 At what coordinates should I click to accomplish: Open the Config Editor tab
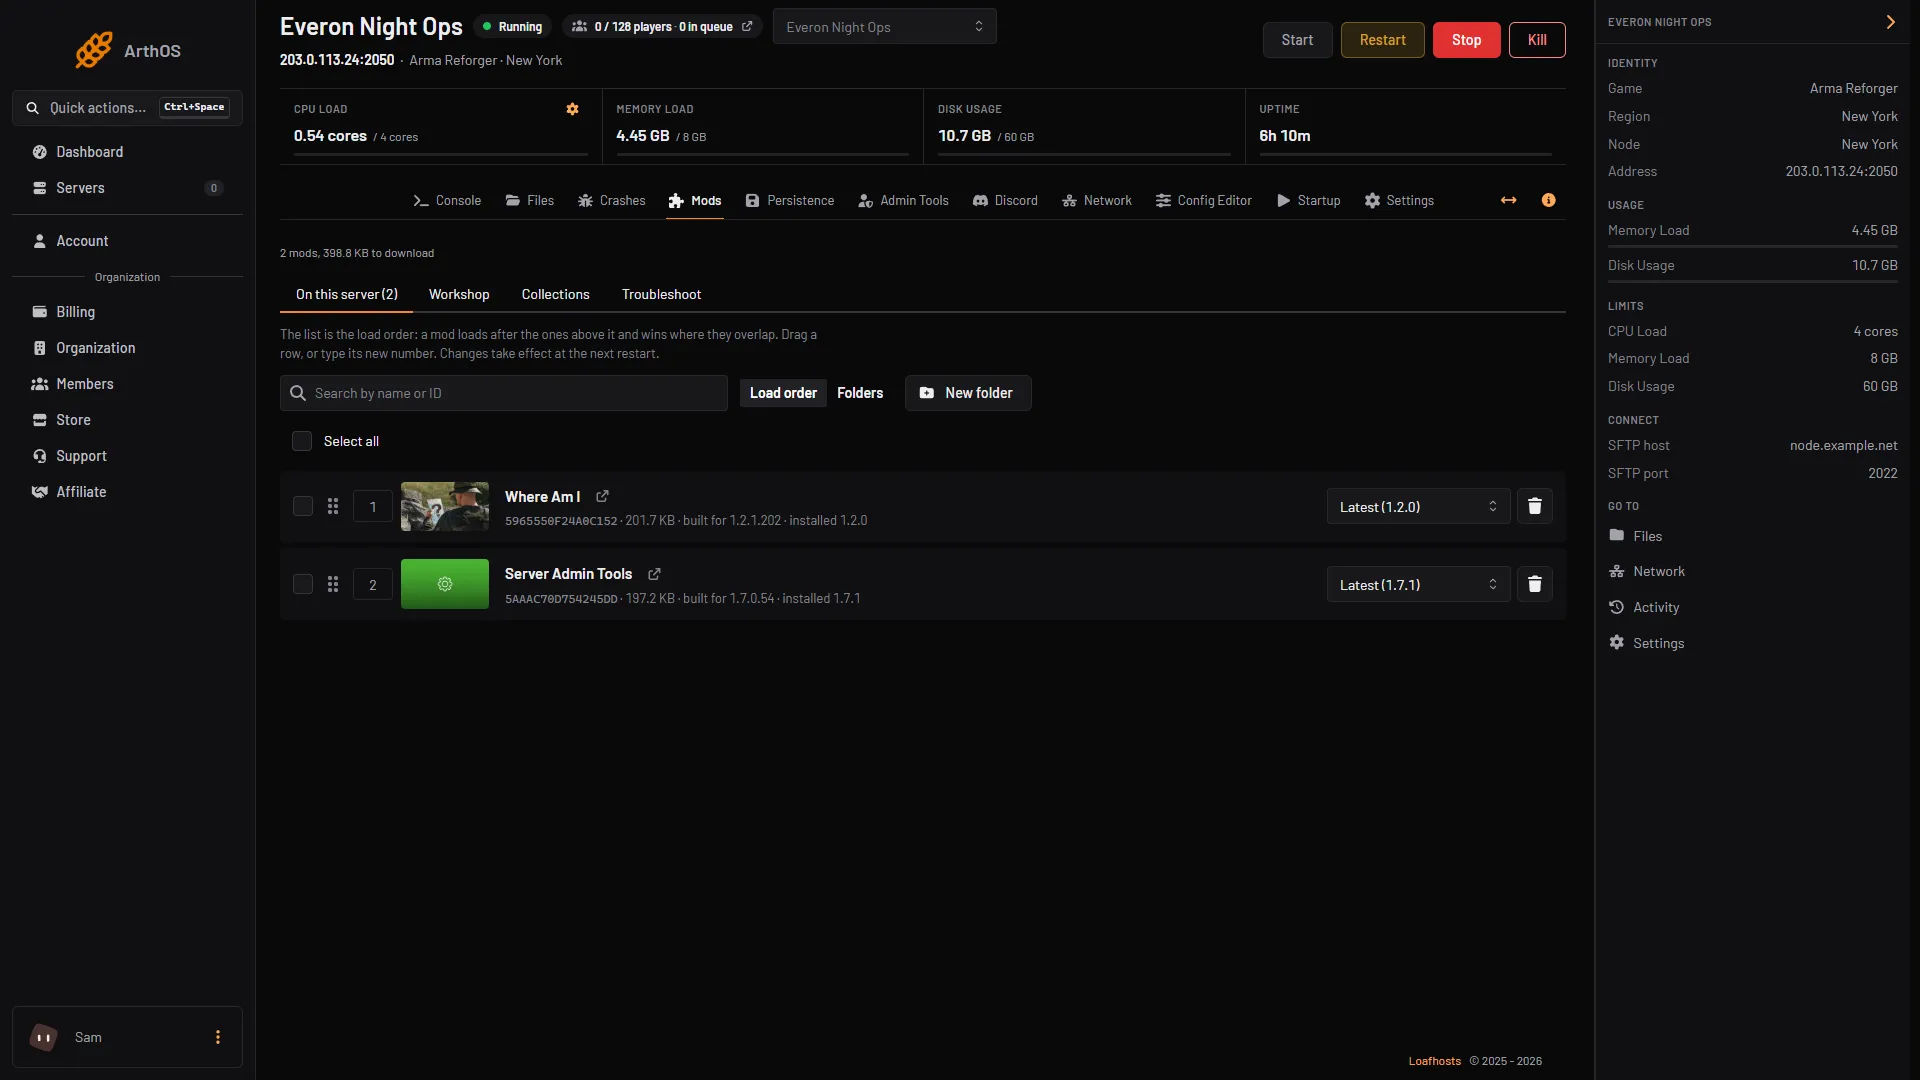pos(1203,201)
